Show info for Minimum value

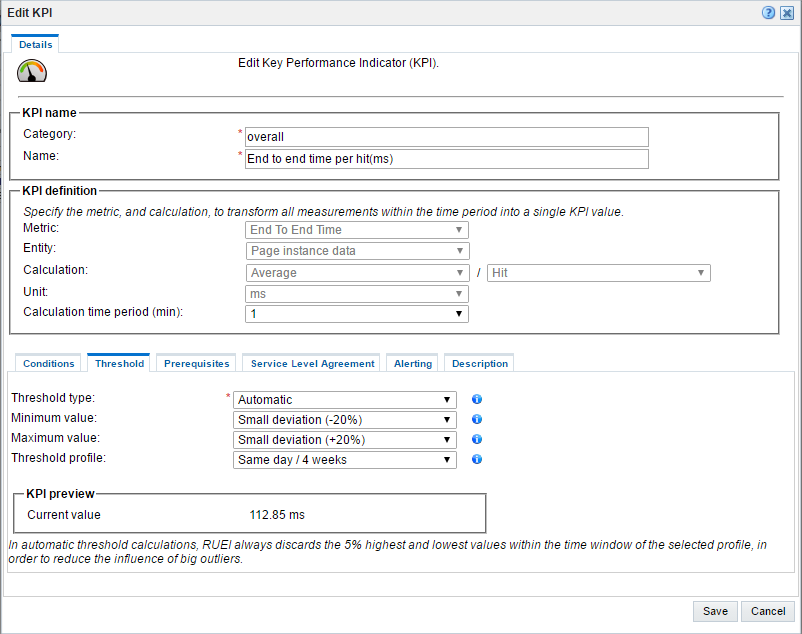(x=477, y=419)
